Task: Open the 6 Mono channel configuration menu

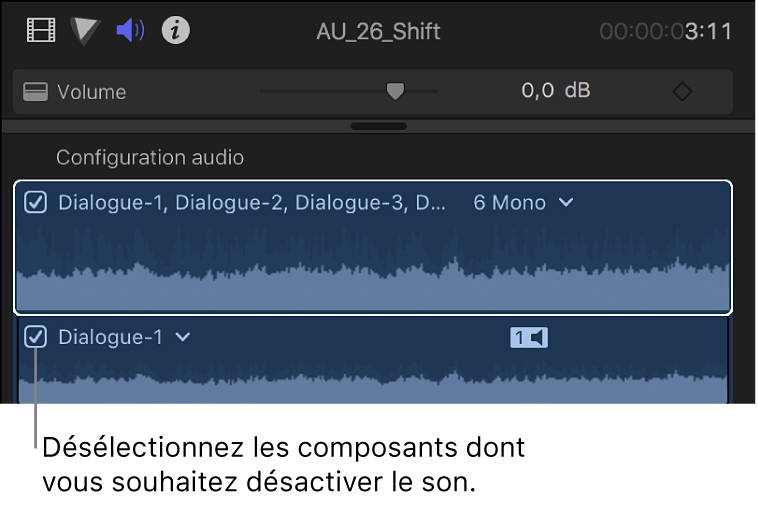Action: click(x=523, y=203)
